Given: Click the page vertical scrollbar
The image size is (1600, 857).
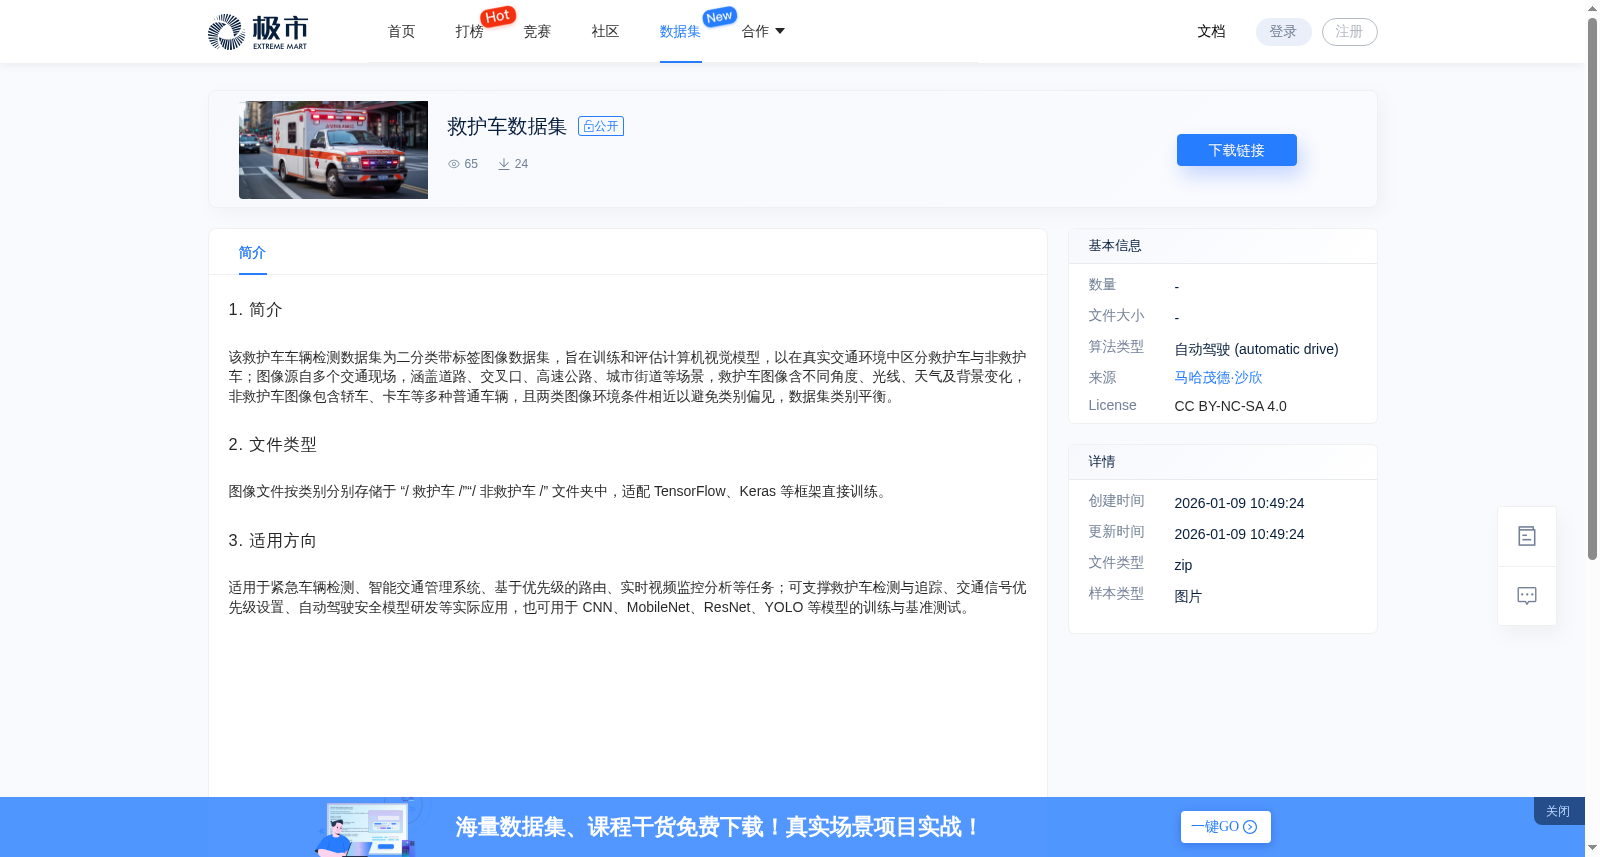Looking at the screenshot, I should tap(1592, 288).
